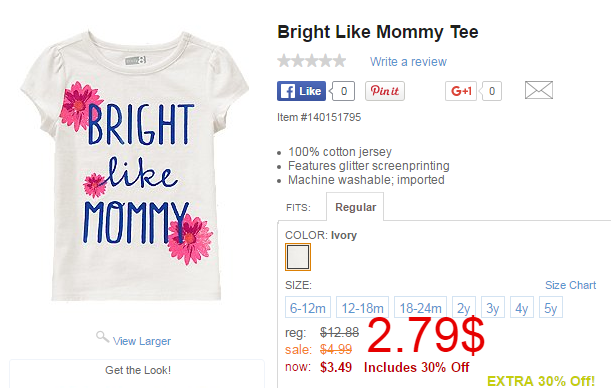This screenshot has width=611, height=388.
Task: Pick size 4y
Action: pos(522,307)
